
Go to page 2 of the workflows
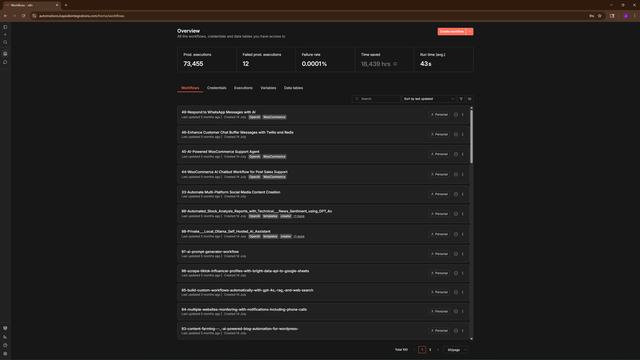pos(430,350)
